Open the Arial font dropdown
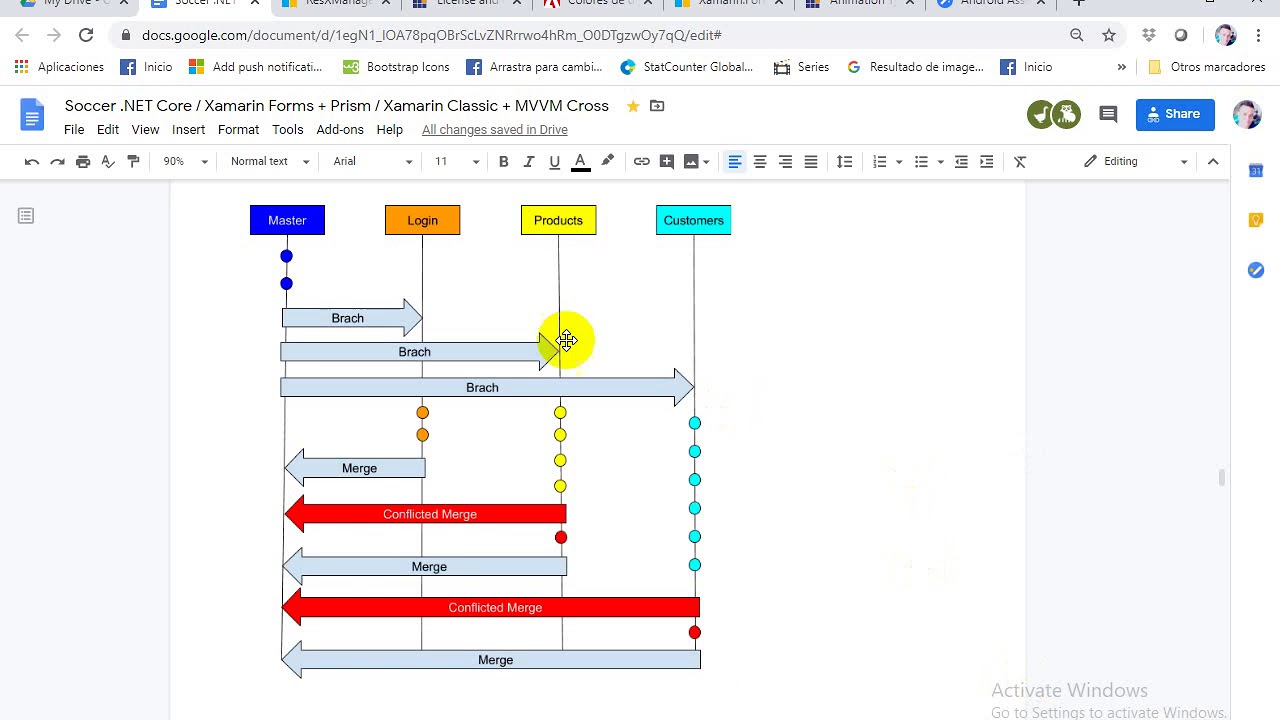This screenshot has height=720, width=1280. 373,161
